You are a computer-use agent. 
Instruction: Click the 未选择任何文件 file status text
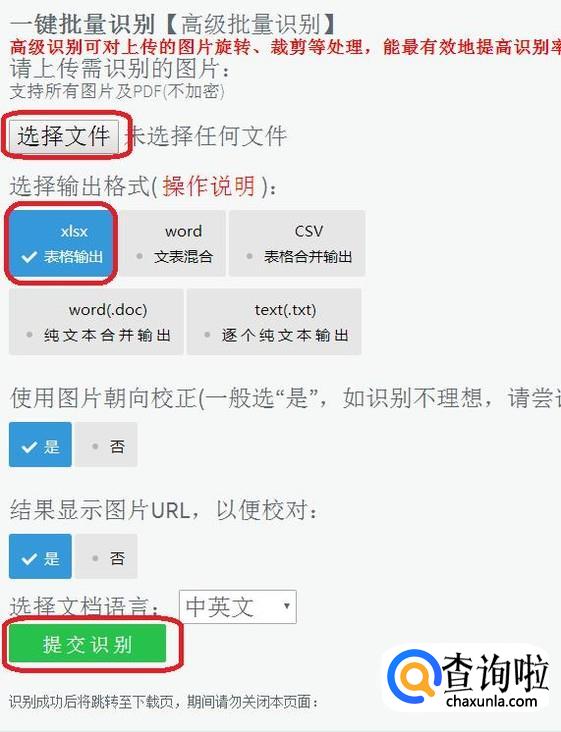pyautogui.click(x=206, y=136)
